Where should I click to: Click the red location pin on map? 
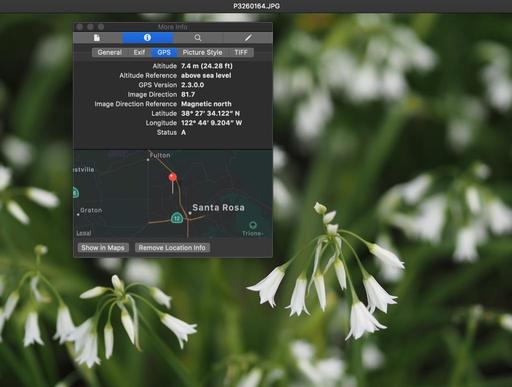coord(172,178)
